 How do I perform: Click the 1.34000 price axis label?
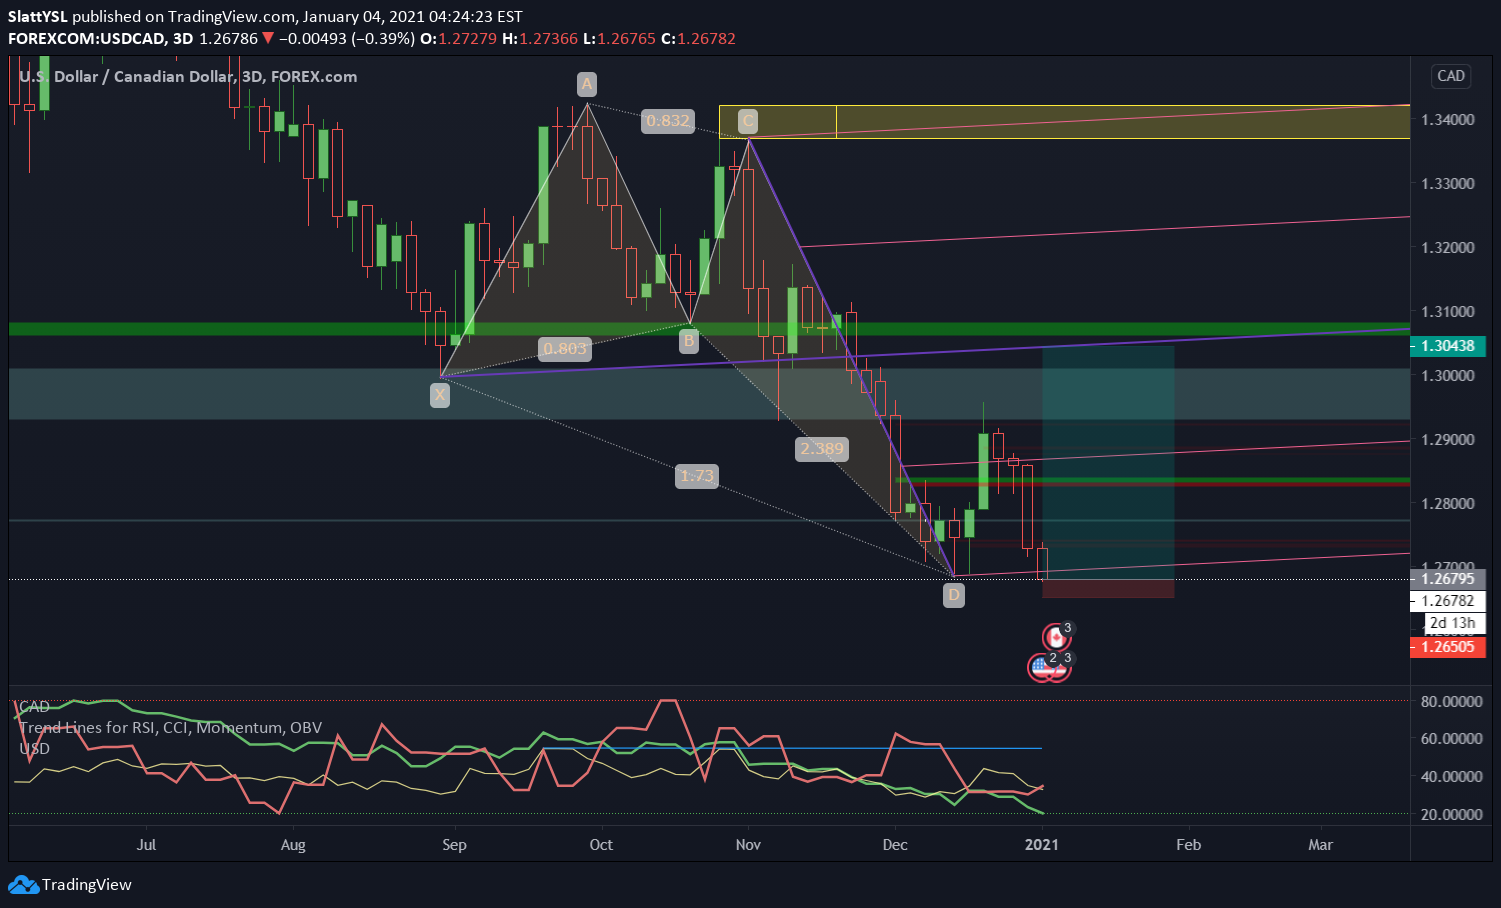pyautogui.click(x=1448, y=119)
